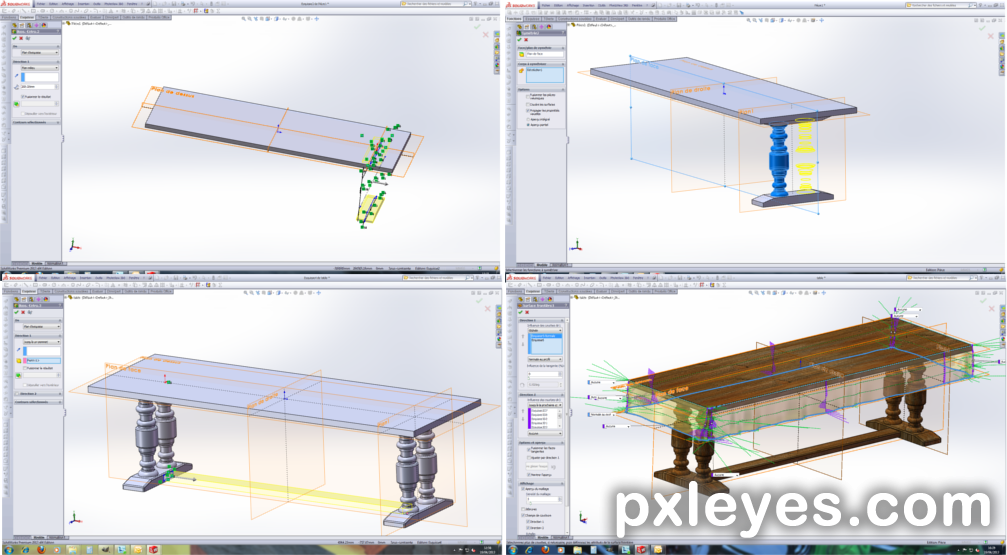Toggle Peigne de courbure checkbox
Viewport: 1007px width, 555px height.
coord(523,515)
